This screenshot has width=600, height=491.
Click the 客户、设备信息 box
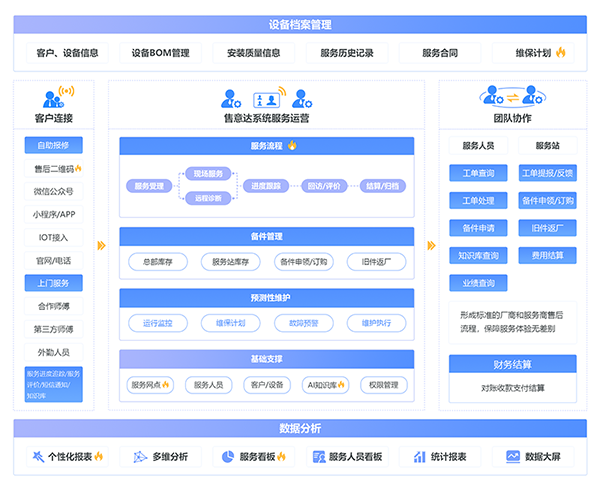[67, 53]
